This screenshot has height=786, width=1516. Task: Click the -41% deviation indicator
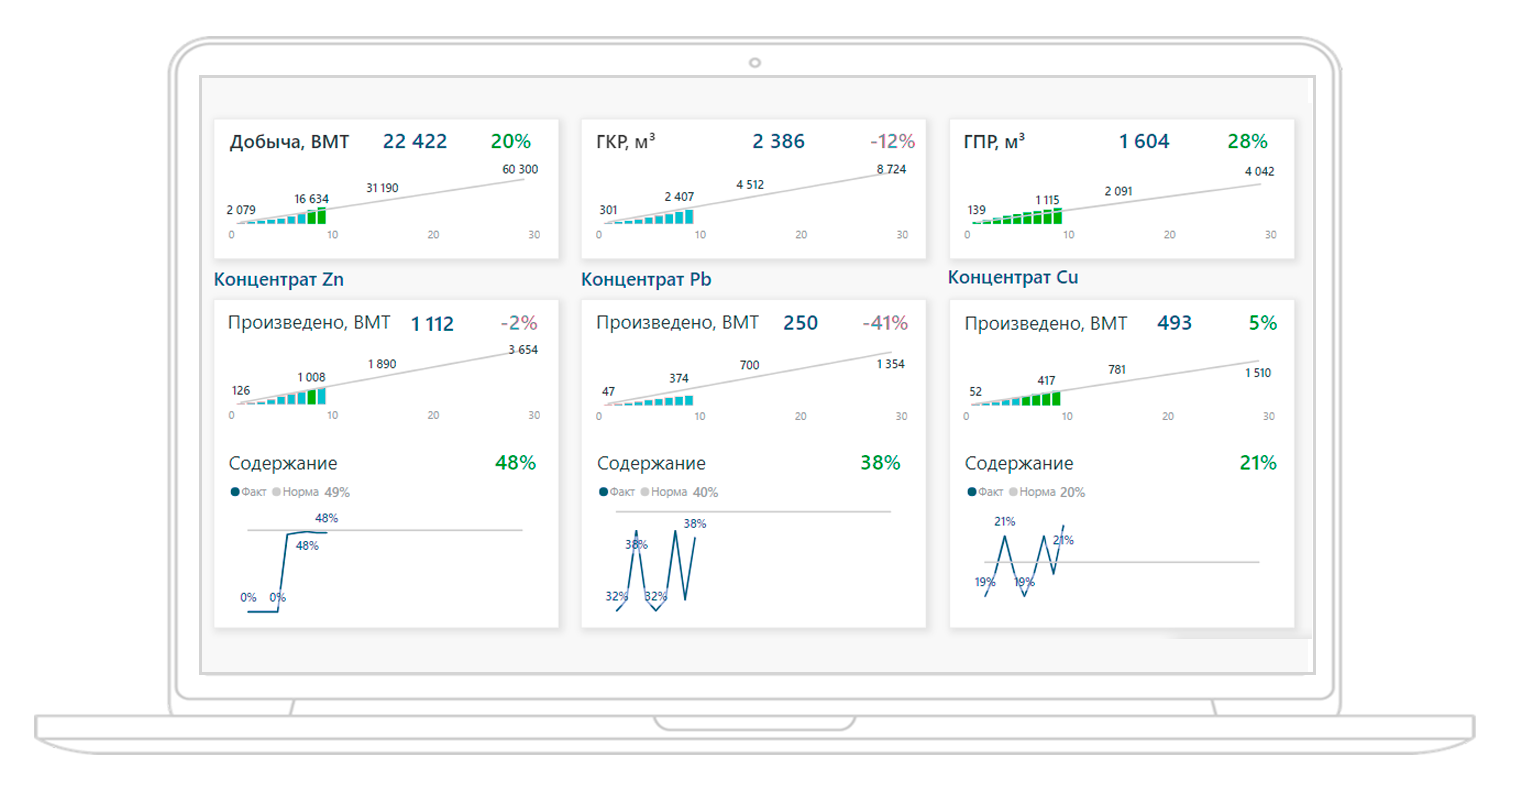pyautogui.click(x=885, y=323)
